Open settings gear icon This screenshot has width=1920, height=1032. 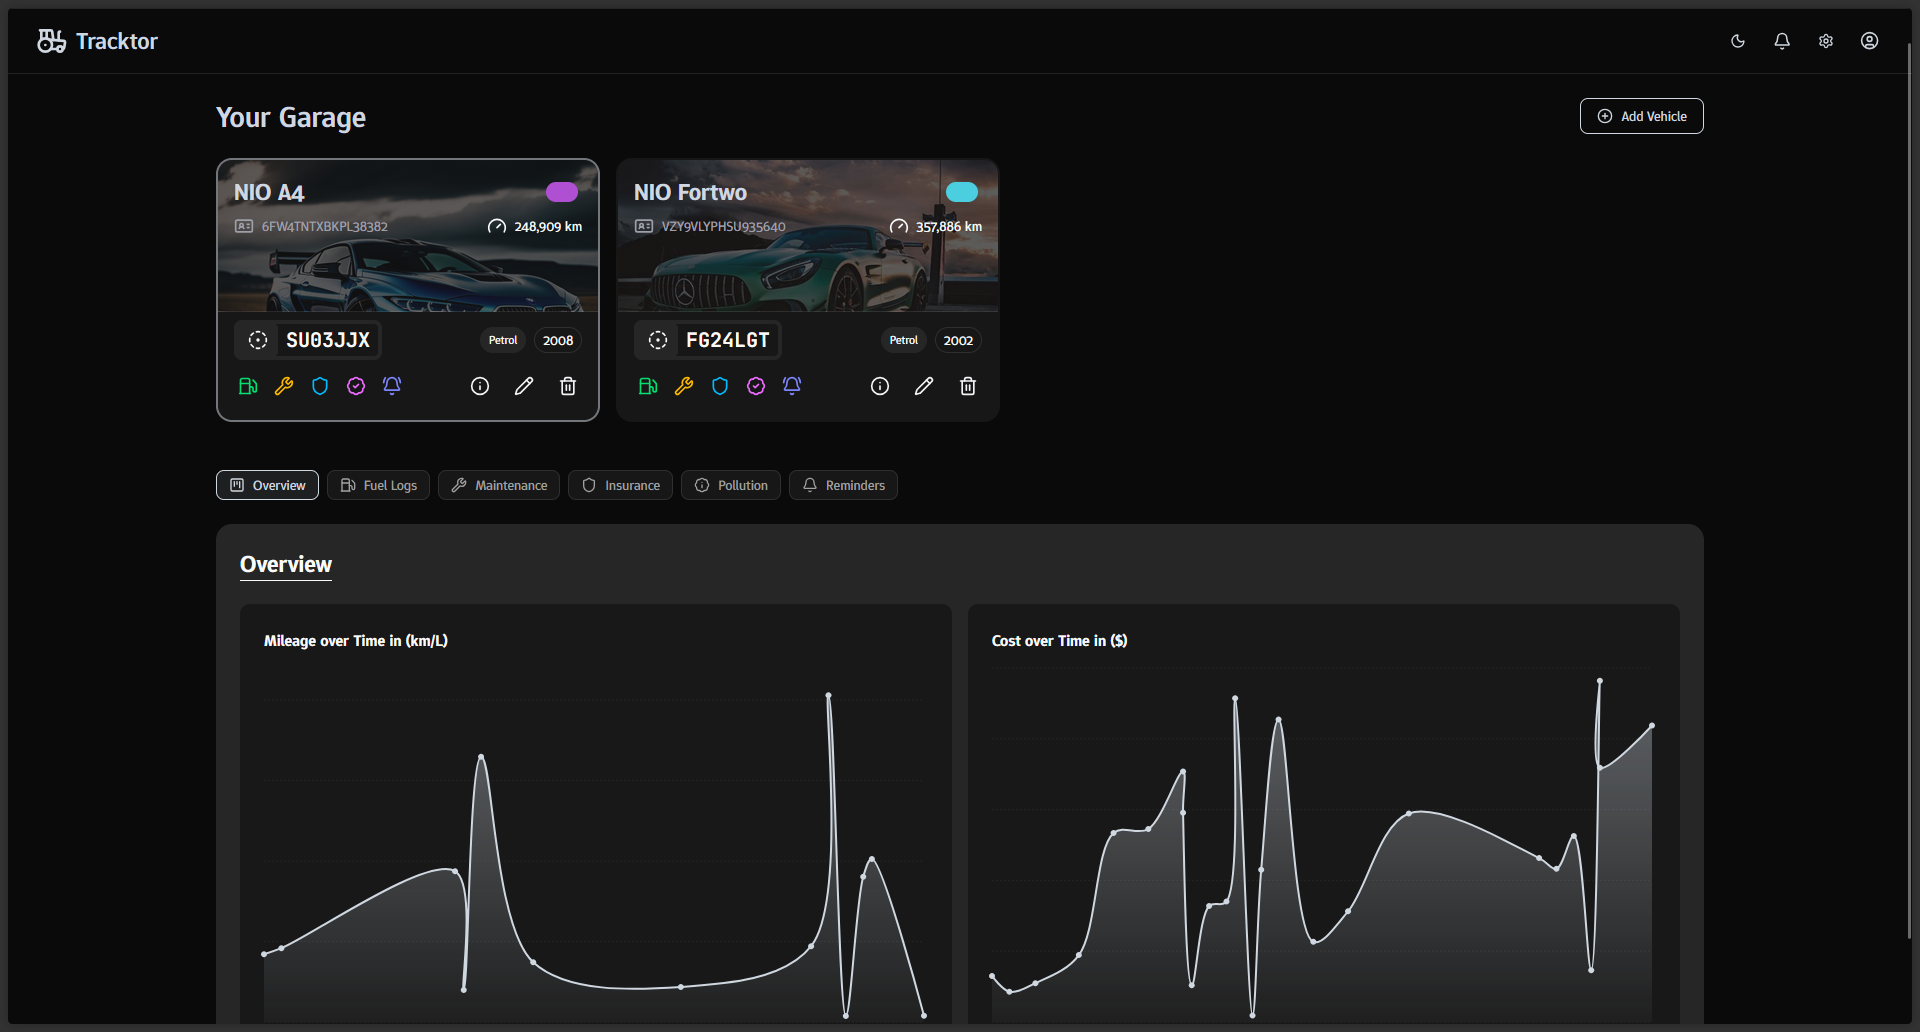click(1826, 41)
